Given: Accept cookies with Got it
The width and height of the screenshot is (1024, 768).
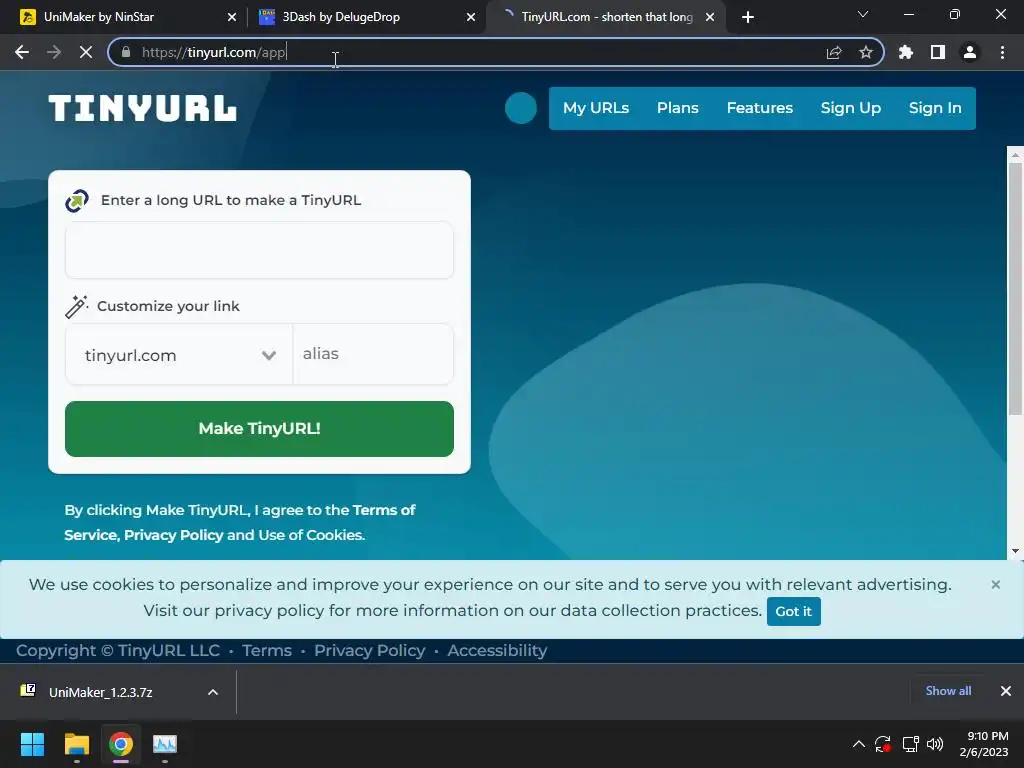Looking at the screenshot, I should click(x=793, y=611).
